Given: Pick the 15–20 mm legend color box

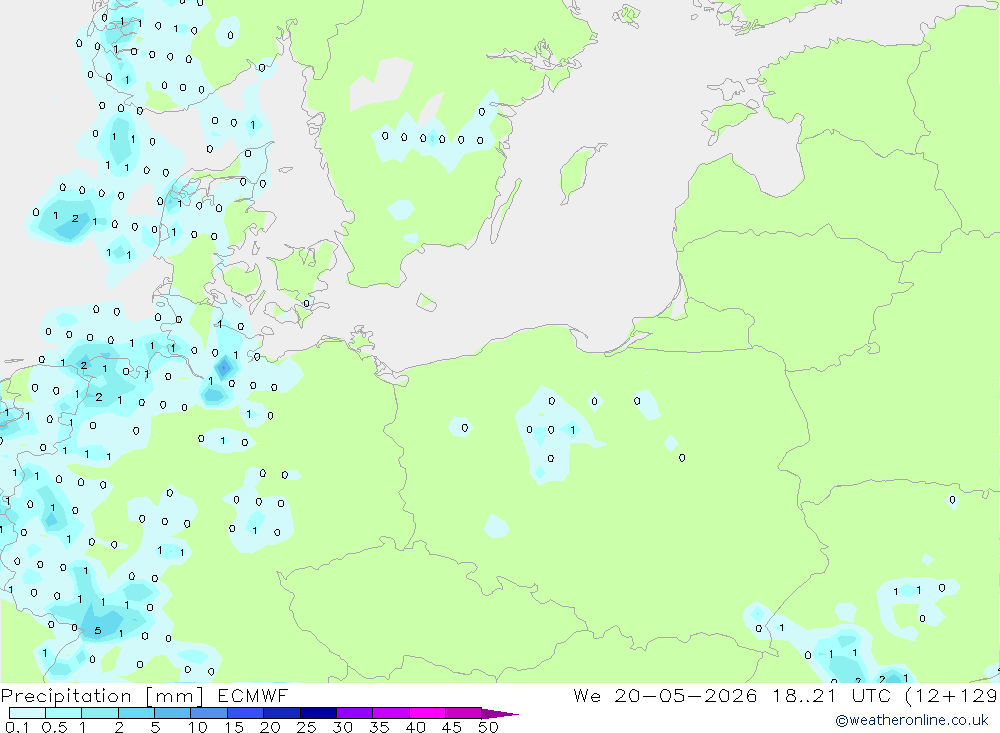Looking at the screenshot, I should point(245,713).
